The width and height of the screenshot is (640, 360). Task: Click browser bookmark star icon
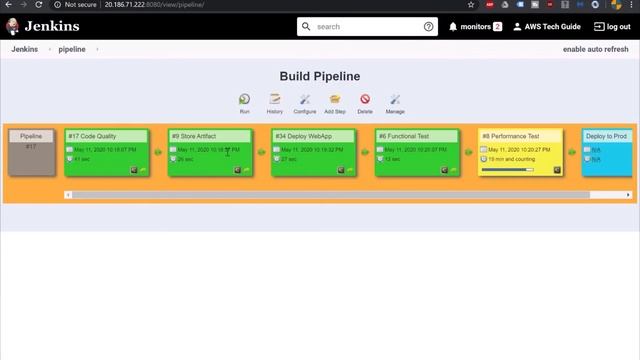point(471,4)
